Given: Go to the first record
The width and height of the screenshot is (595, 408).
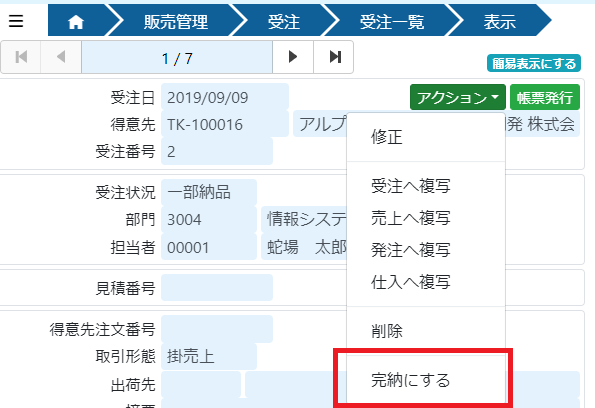Looking at the screenshot, I should (21, 57).
